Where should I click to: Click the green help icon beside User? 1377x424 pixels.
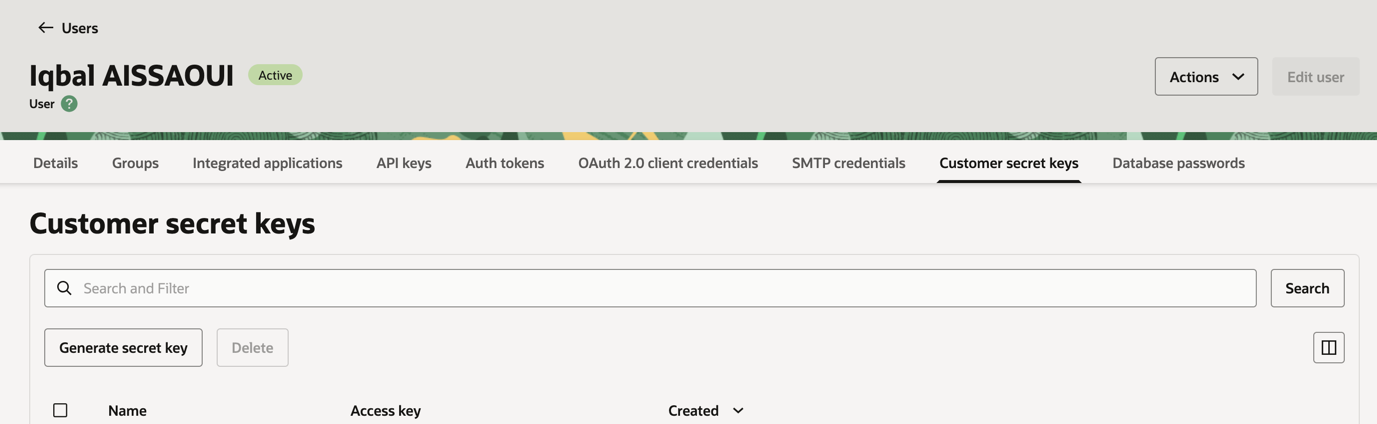[69, 104]
